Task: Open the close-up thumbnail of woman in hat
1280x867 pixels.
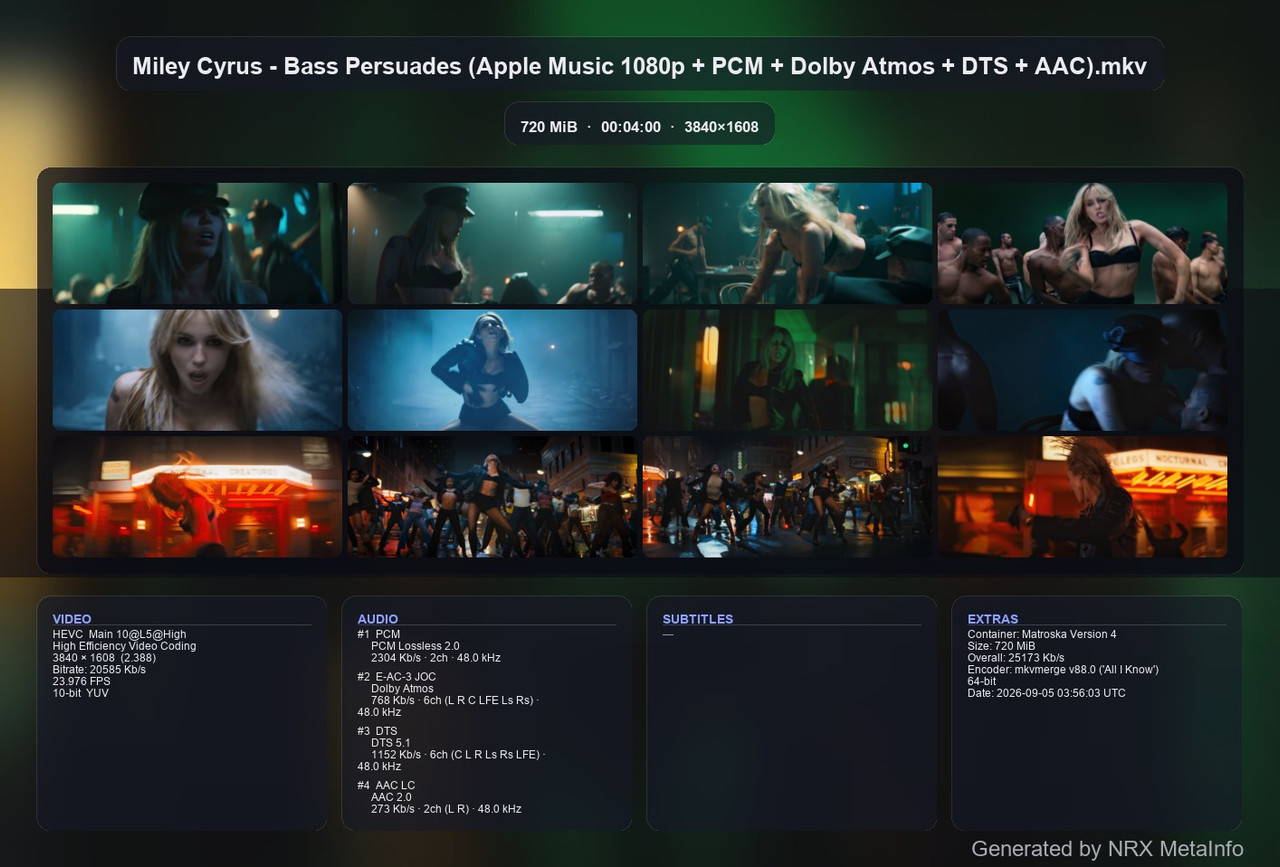Action: coord(197,243)
